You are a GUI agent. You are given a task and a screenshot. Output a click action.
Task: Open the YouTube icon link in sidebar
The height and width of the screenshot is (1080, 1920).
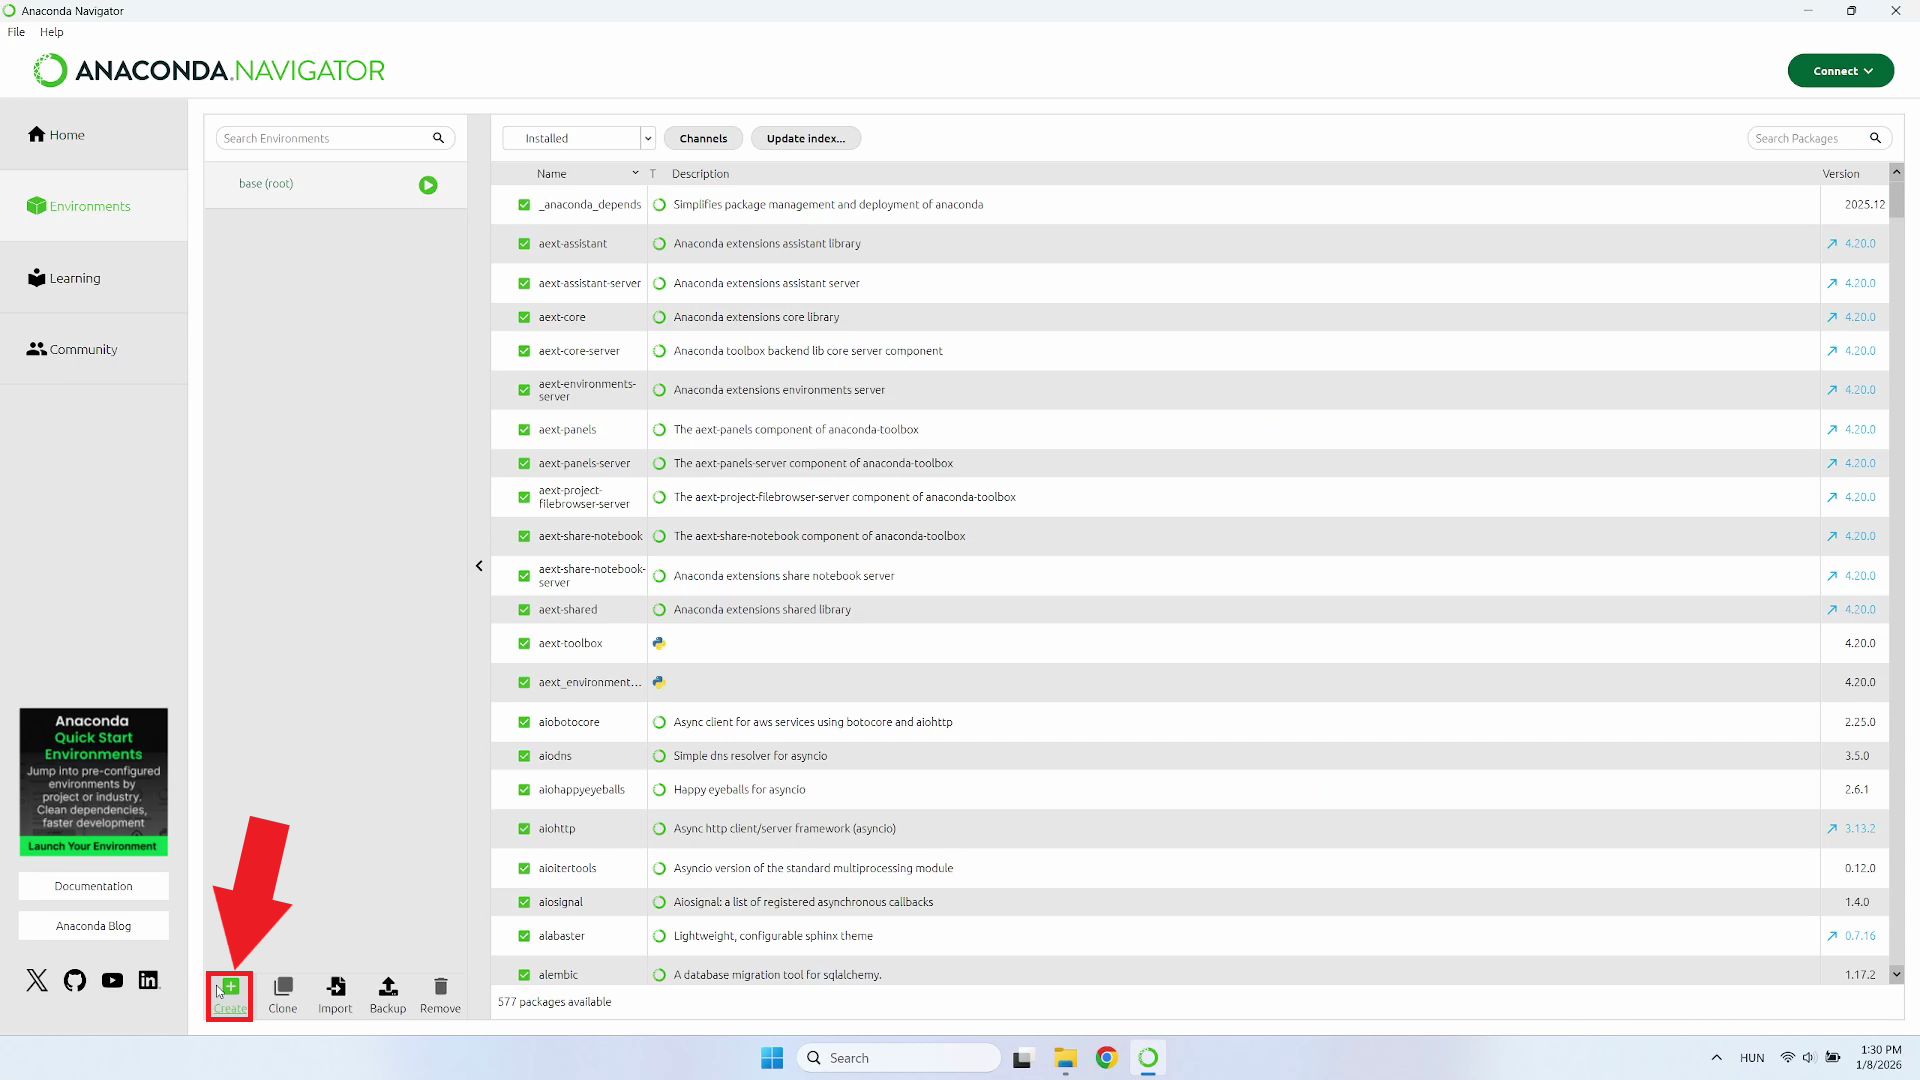tap(112, 980)
